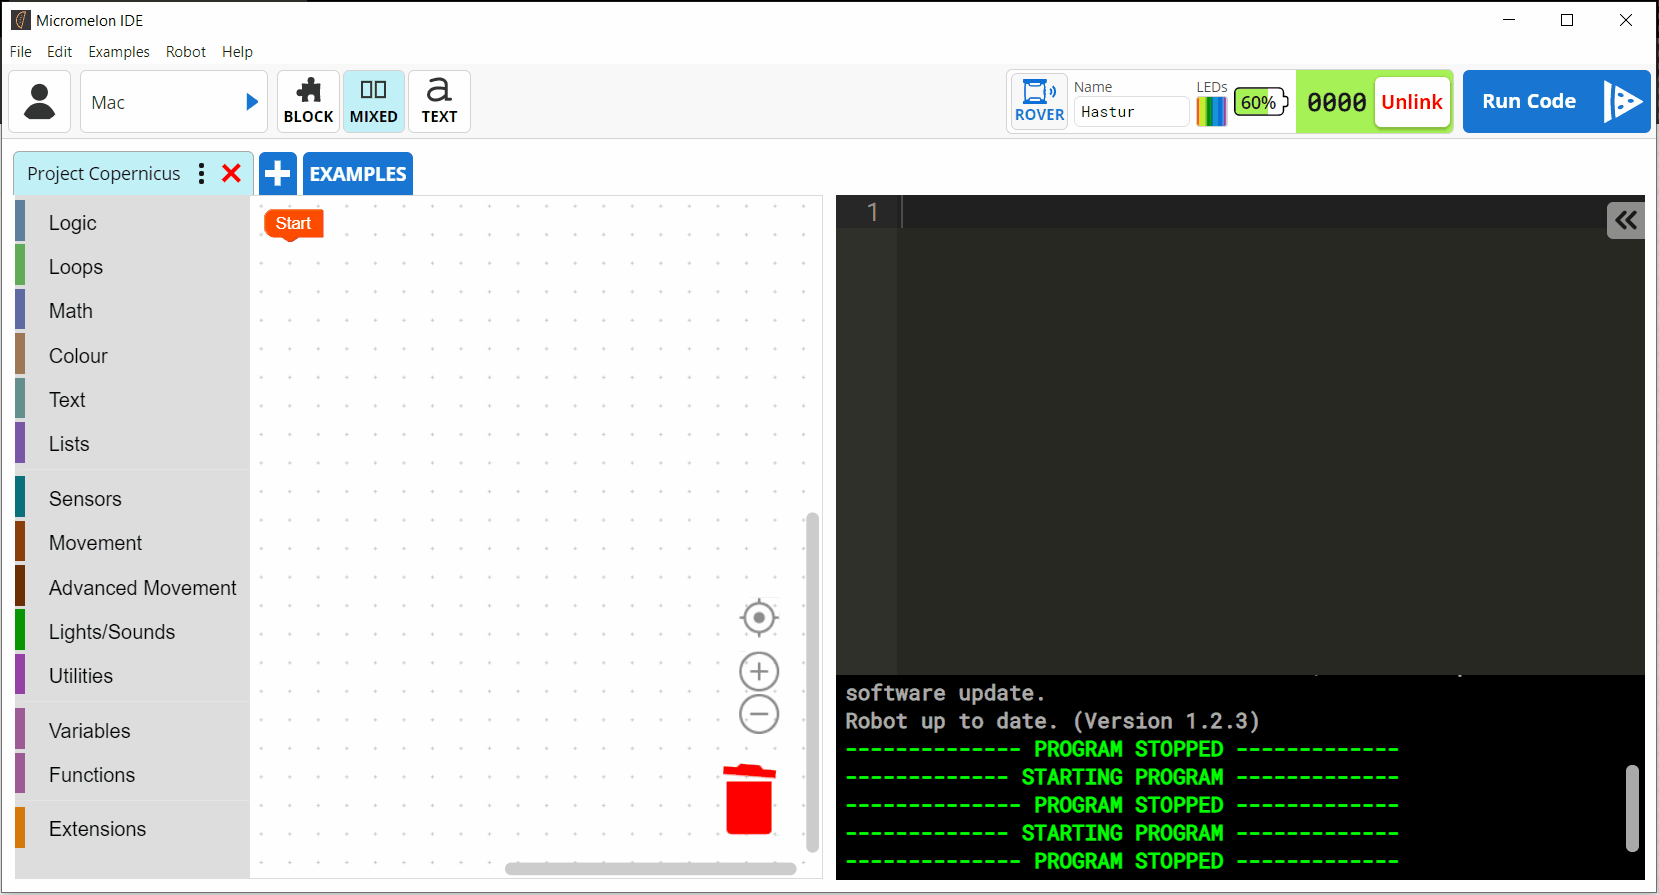The width and height of the screenshot is (1659, 895).
Task: Switch to TEXT editor mode
Action: coord(439,102)
